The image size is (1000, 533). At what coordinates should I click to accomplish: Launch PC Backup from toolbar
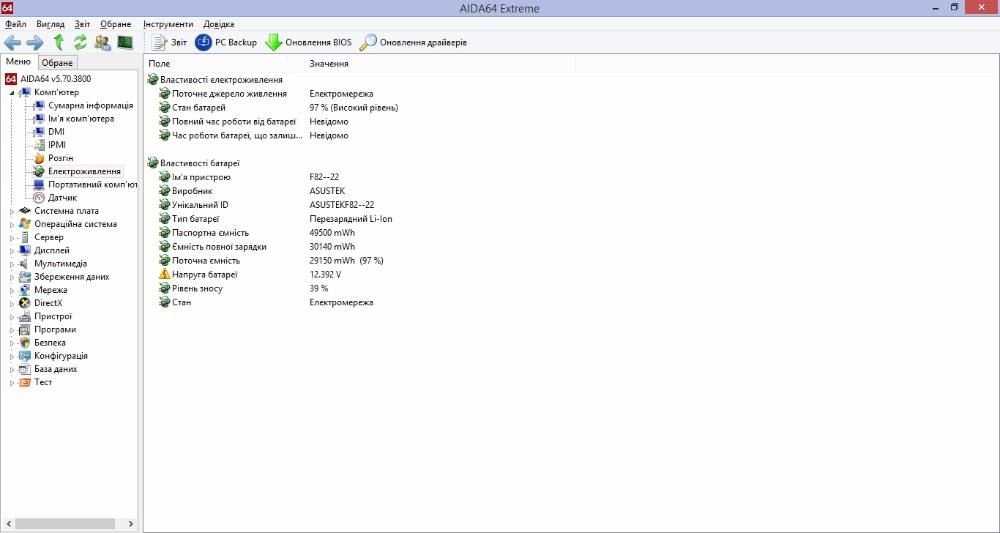click(x=226, y=43)
